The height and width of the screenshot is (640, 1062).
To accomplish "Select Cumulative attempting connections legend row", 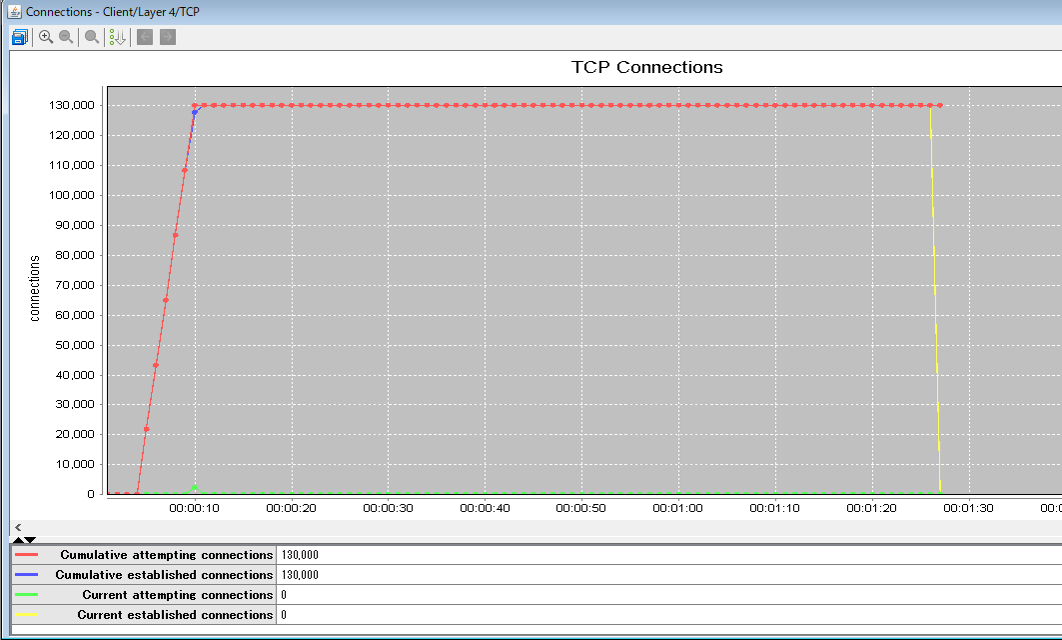I will pos(166,555).
